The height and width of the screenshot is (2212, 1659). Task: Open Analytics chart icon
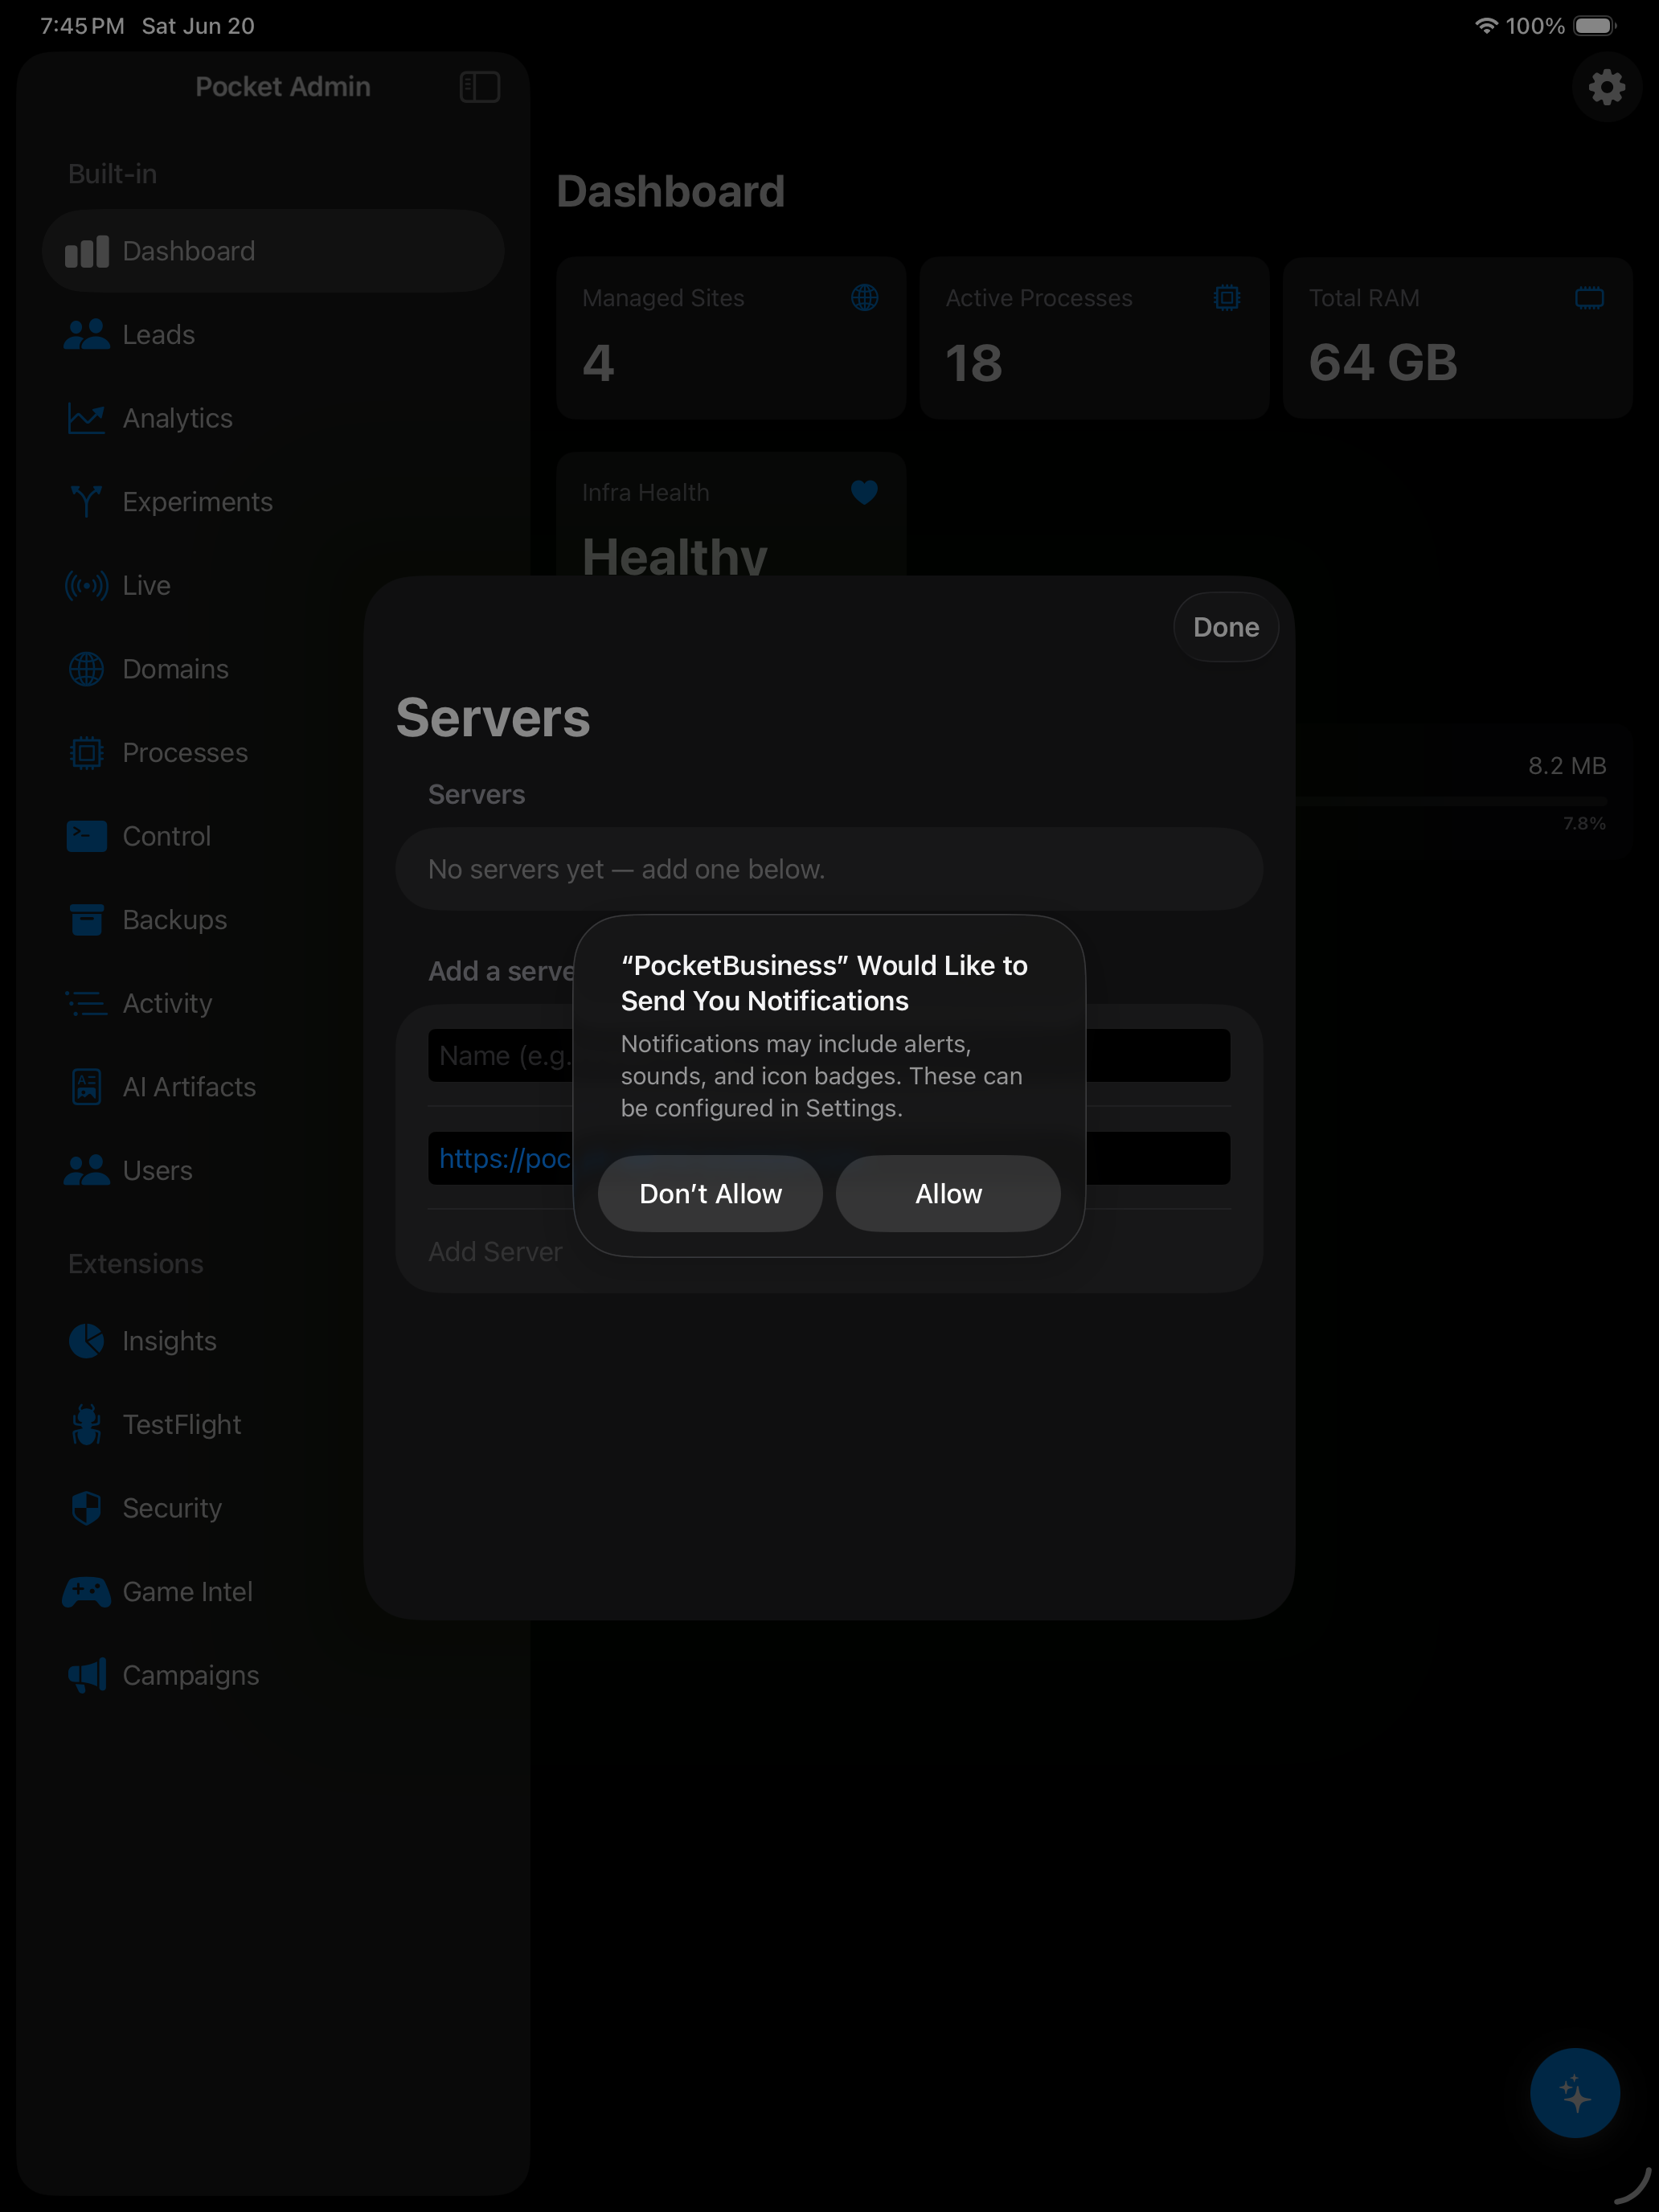pyautogui.click(x=87, y=418)
